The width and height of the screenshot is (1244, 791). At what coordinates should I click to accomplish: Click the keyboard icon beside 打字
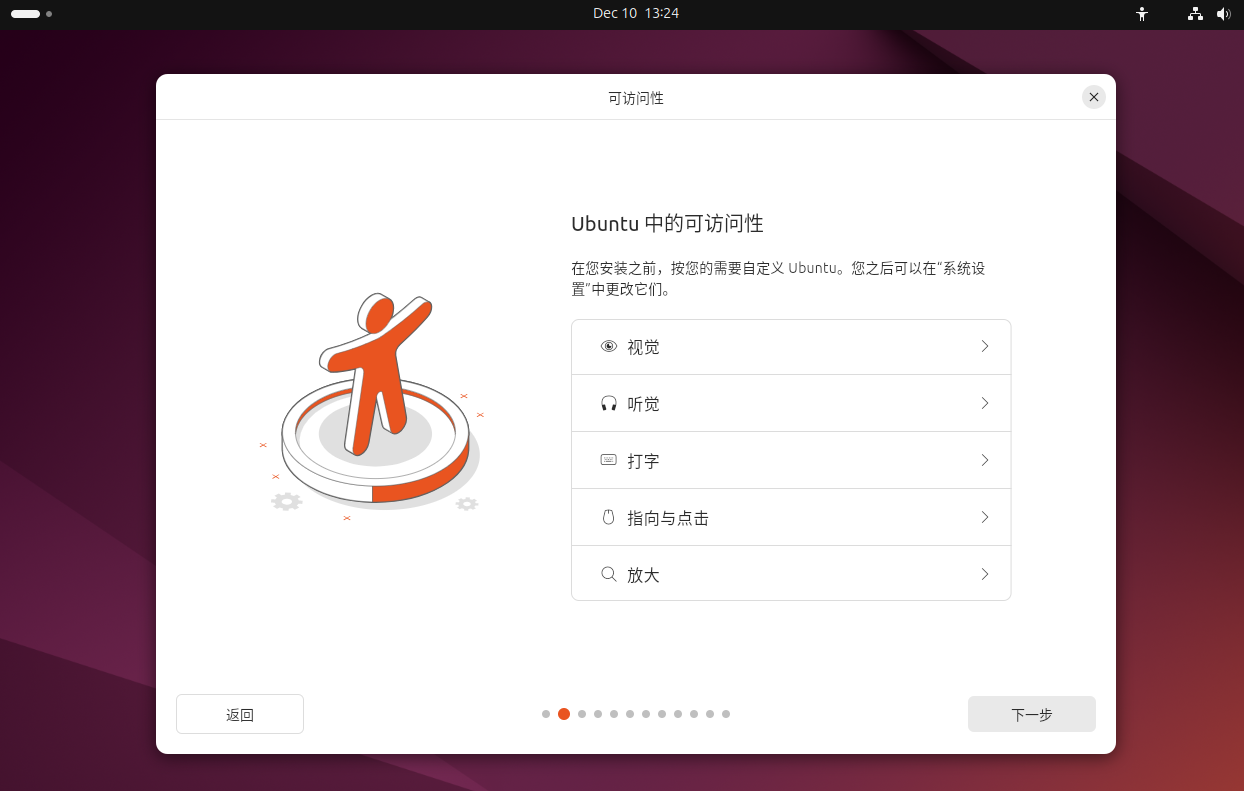(608, 461)
